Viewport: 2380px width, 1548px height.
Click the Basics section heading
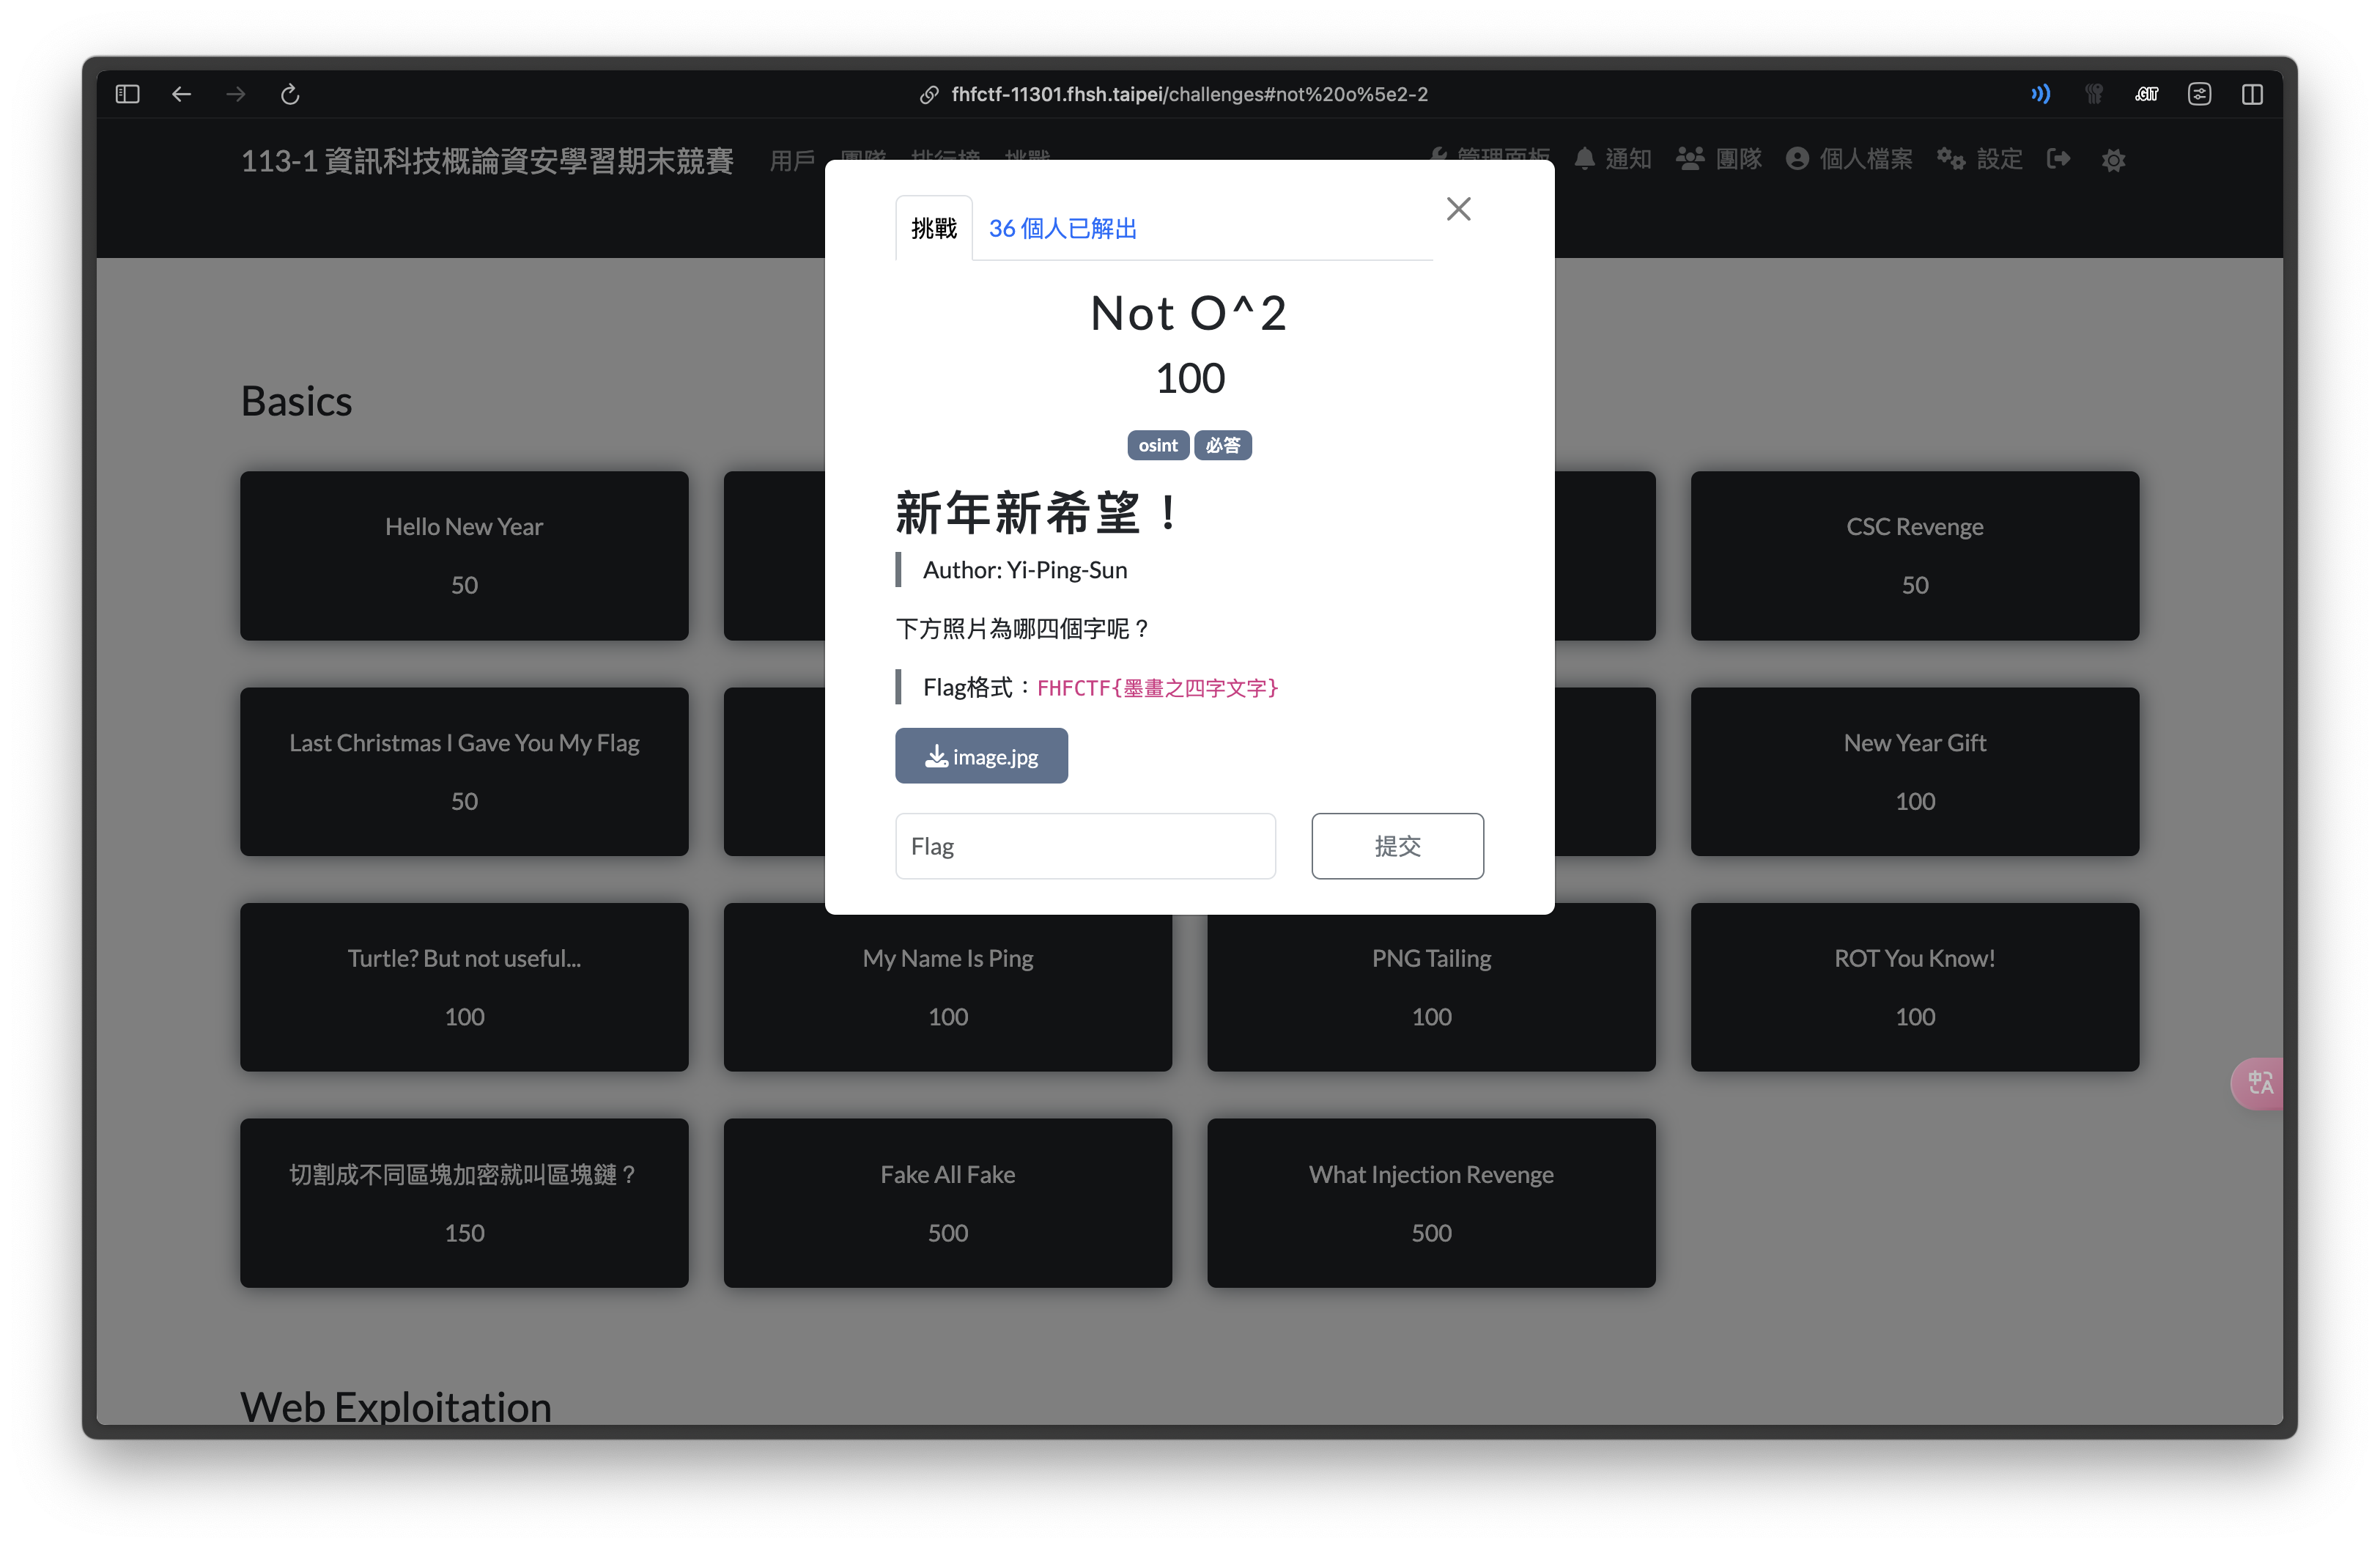[296, 402]
